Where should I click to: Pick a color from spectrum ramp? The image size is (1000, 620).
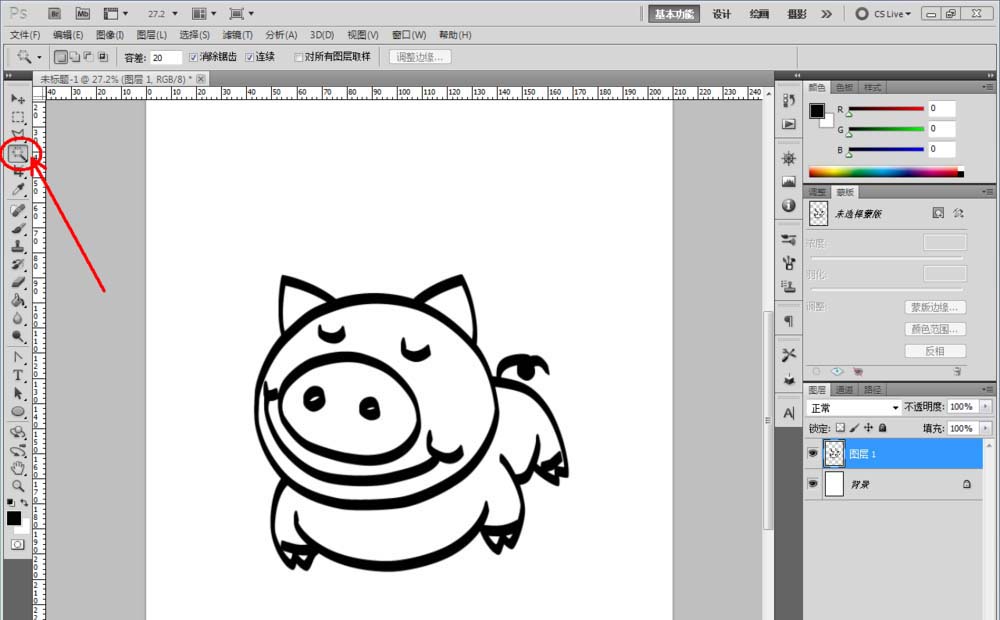click(886, 172)
